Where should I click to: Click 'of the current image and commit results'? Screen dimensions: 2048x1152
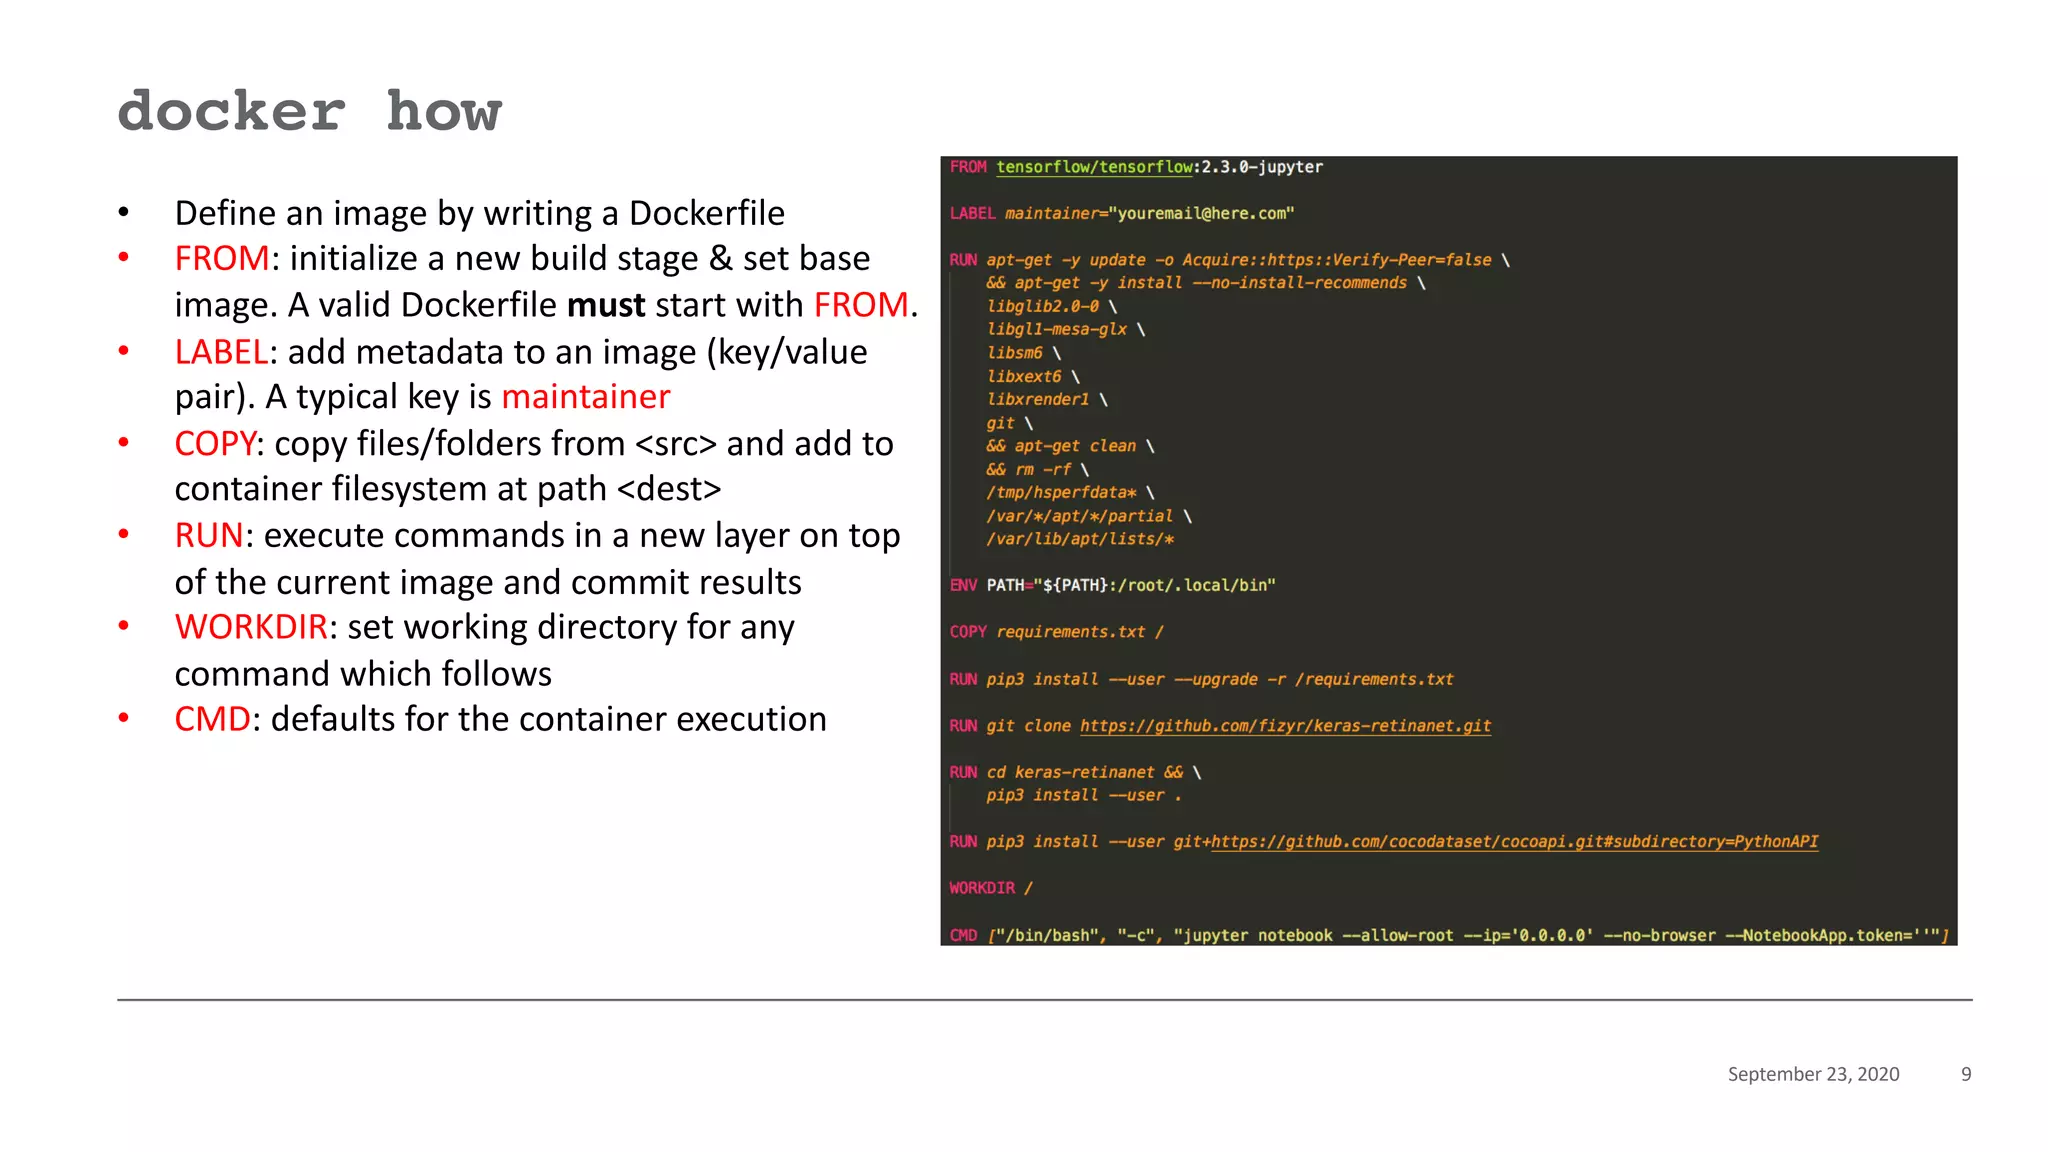(x=488, y=582)
